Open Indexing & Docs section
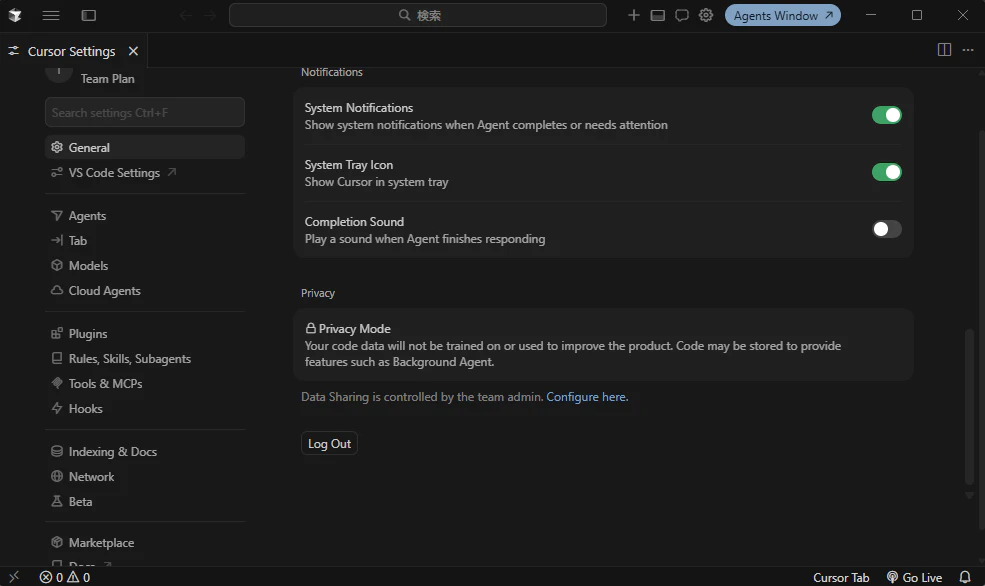The width and height of the screenshot is (985, 586). [x=145, y=452]
